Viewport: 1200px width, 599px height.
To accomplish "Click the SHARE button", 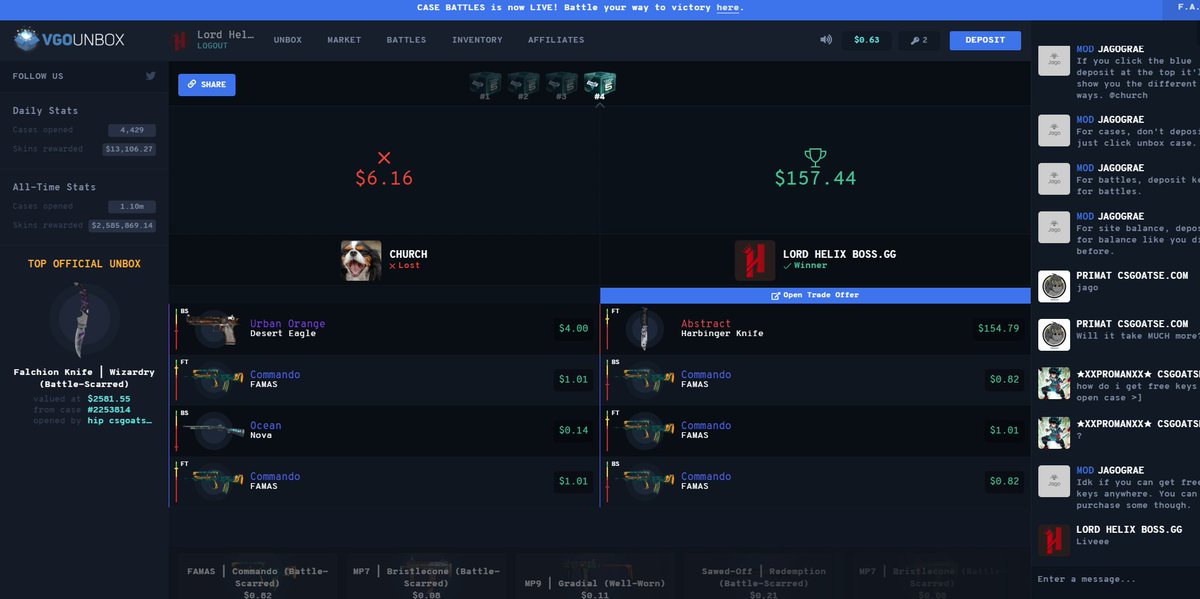I will [207, 85].
